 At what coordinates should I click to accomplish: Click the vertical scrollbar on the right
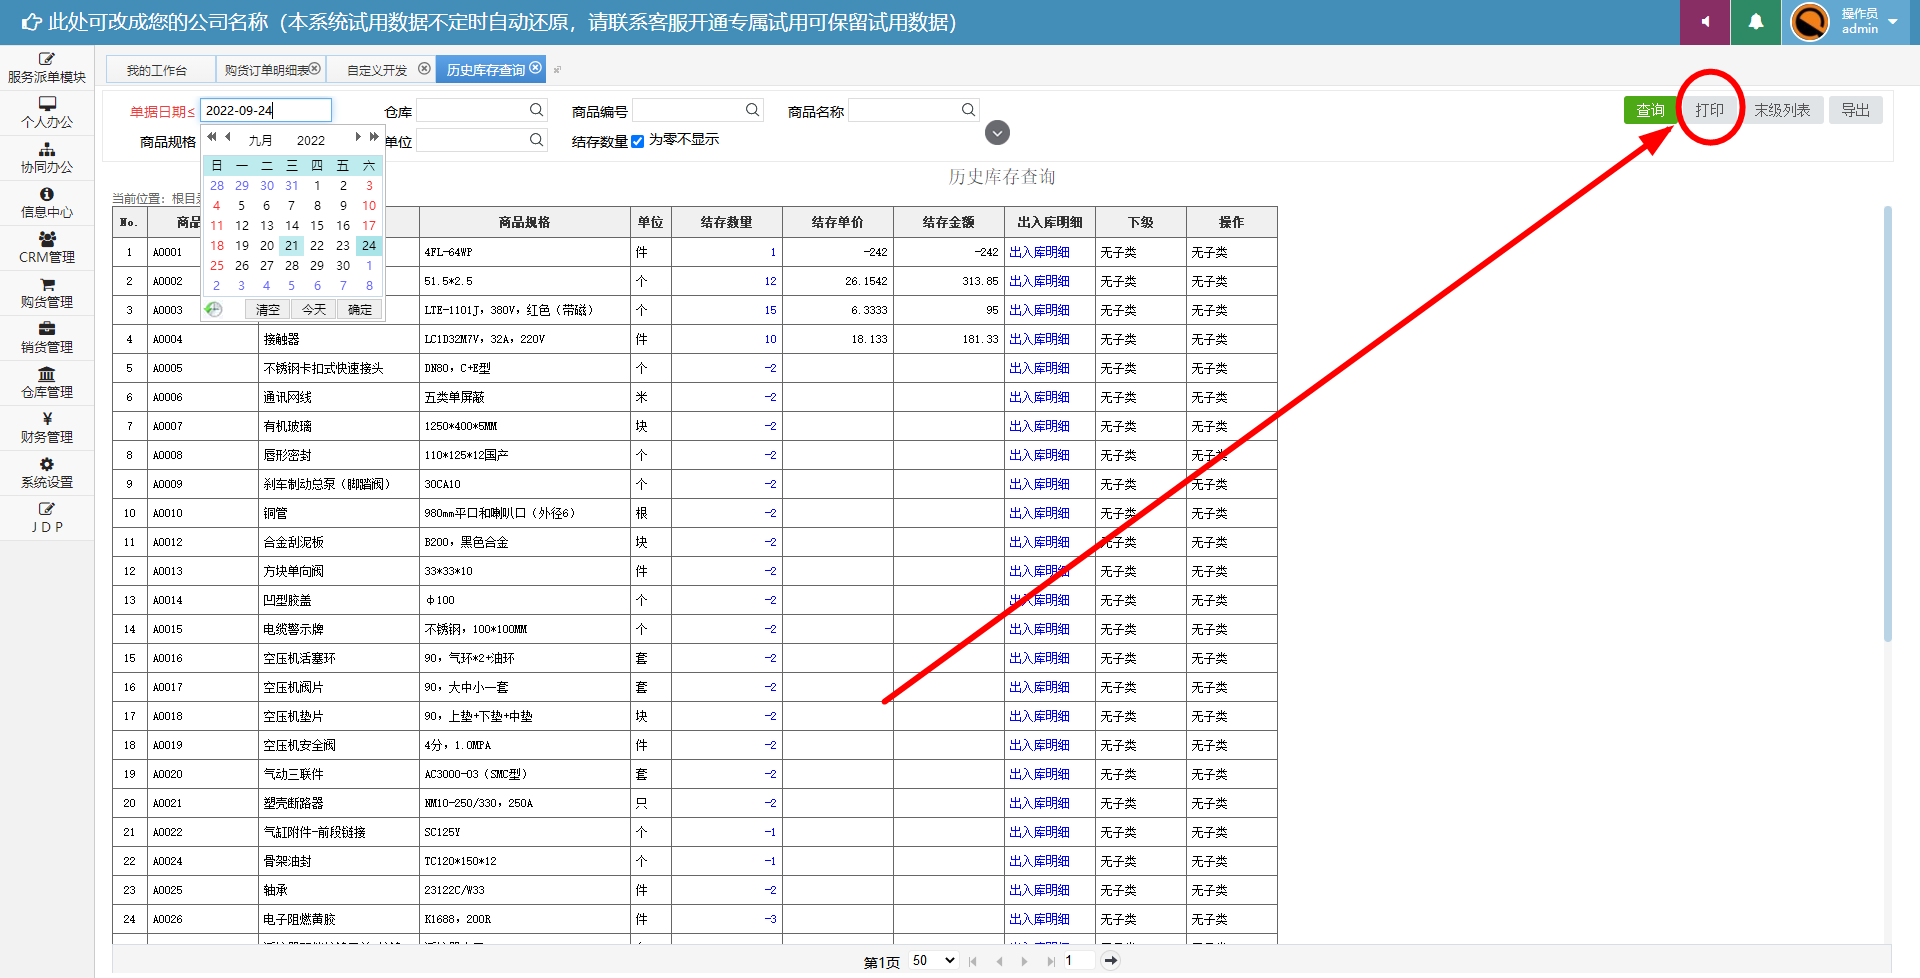pos(1887,423)
